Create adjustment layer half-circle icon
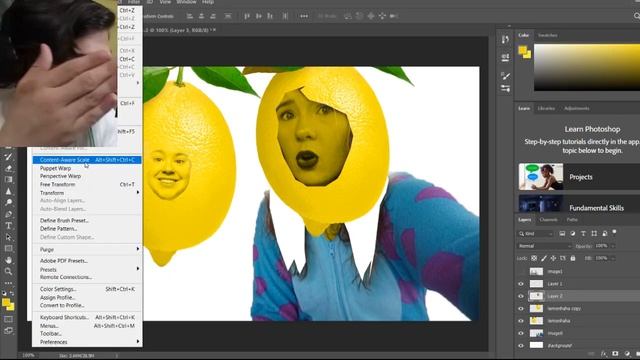 627,354
